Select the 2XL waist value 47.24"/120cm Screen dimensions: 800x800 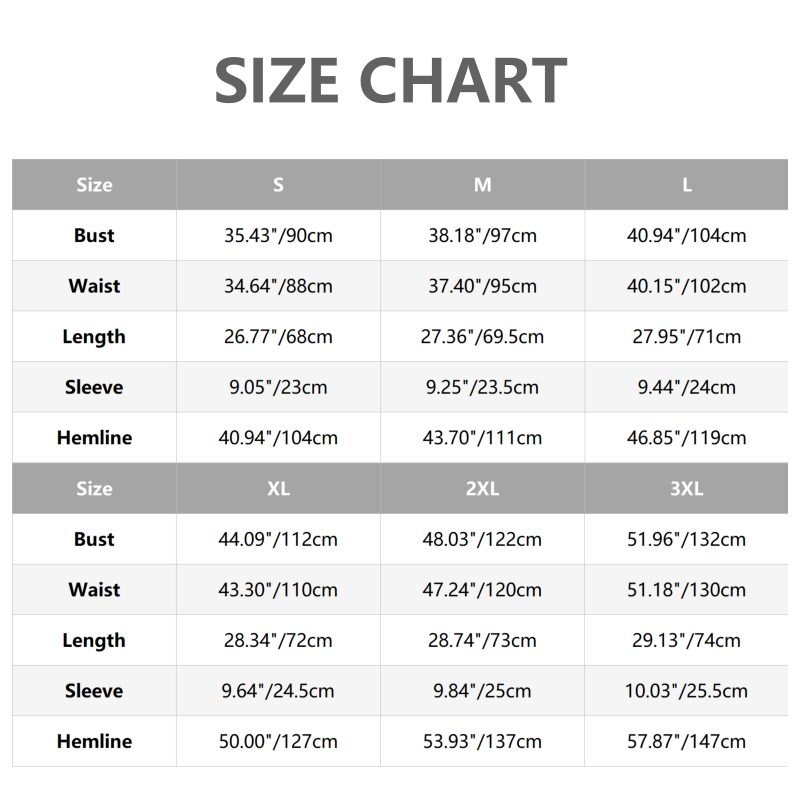point(482,590)
